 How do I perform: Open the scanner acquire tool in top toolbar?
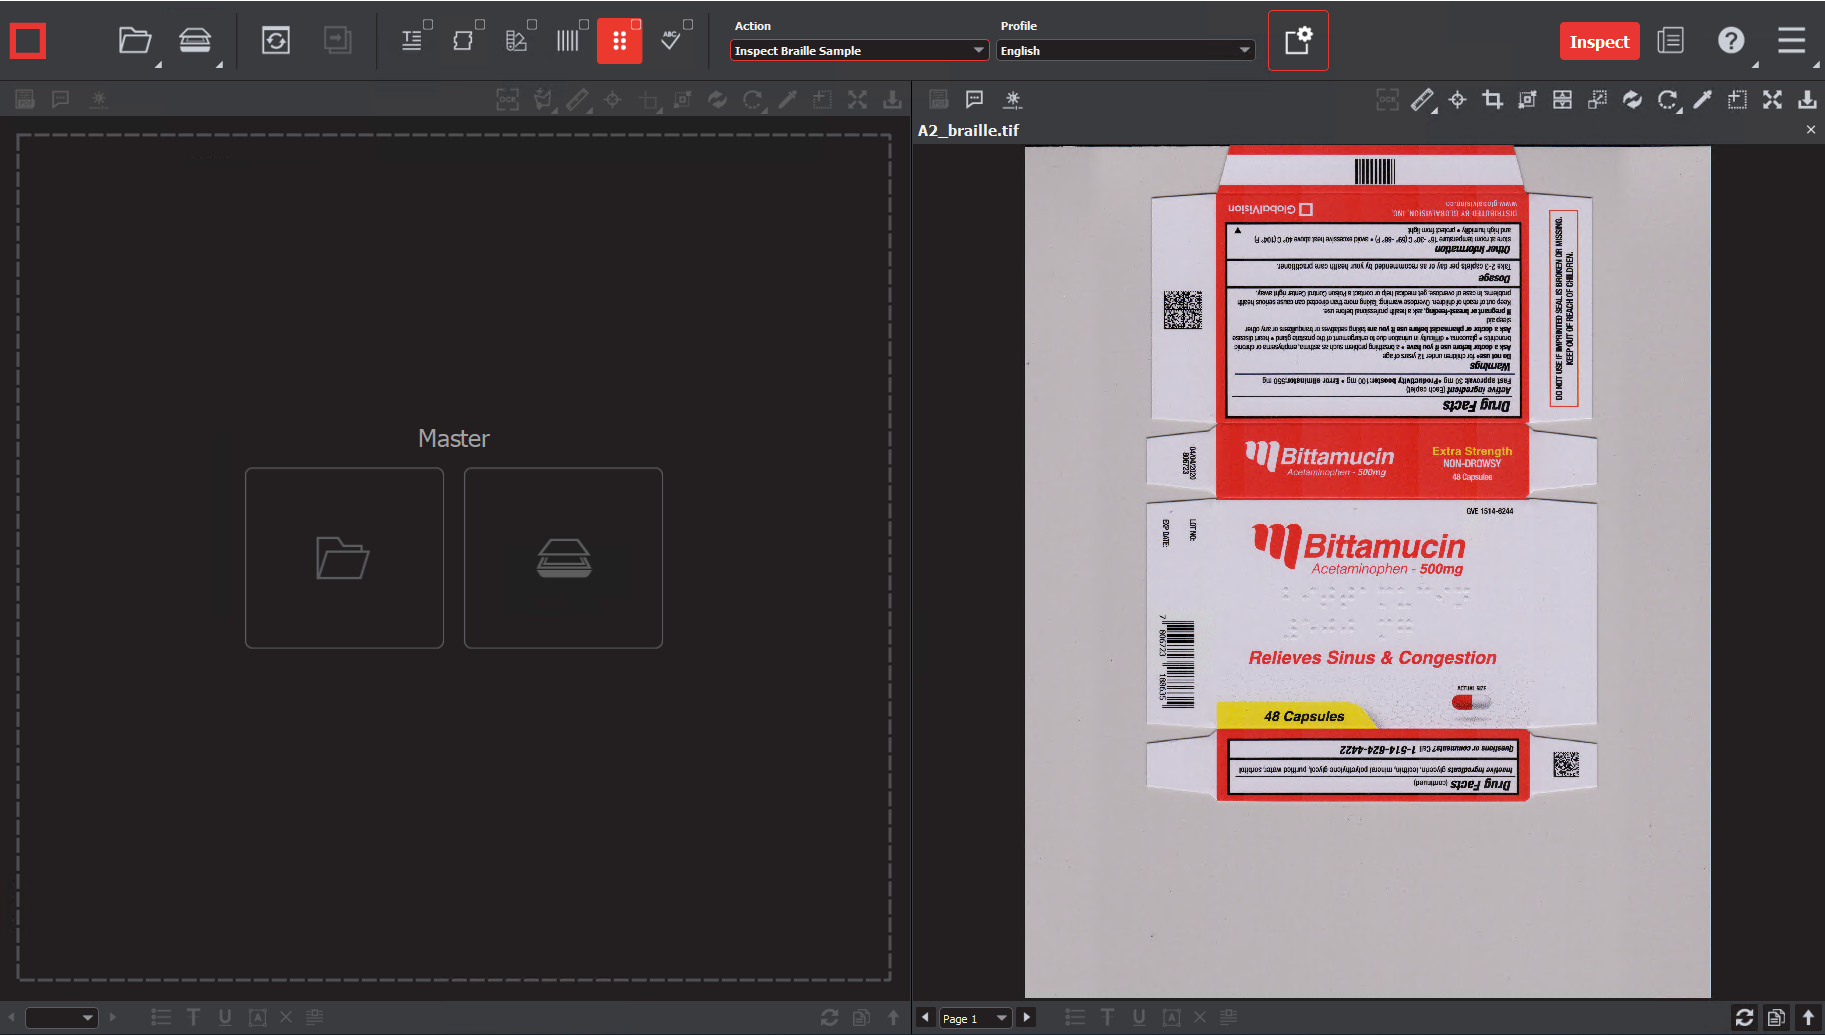click(x=195, y=41)
